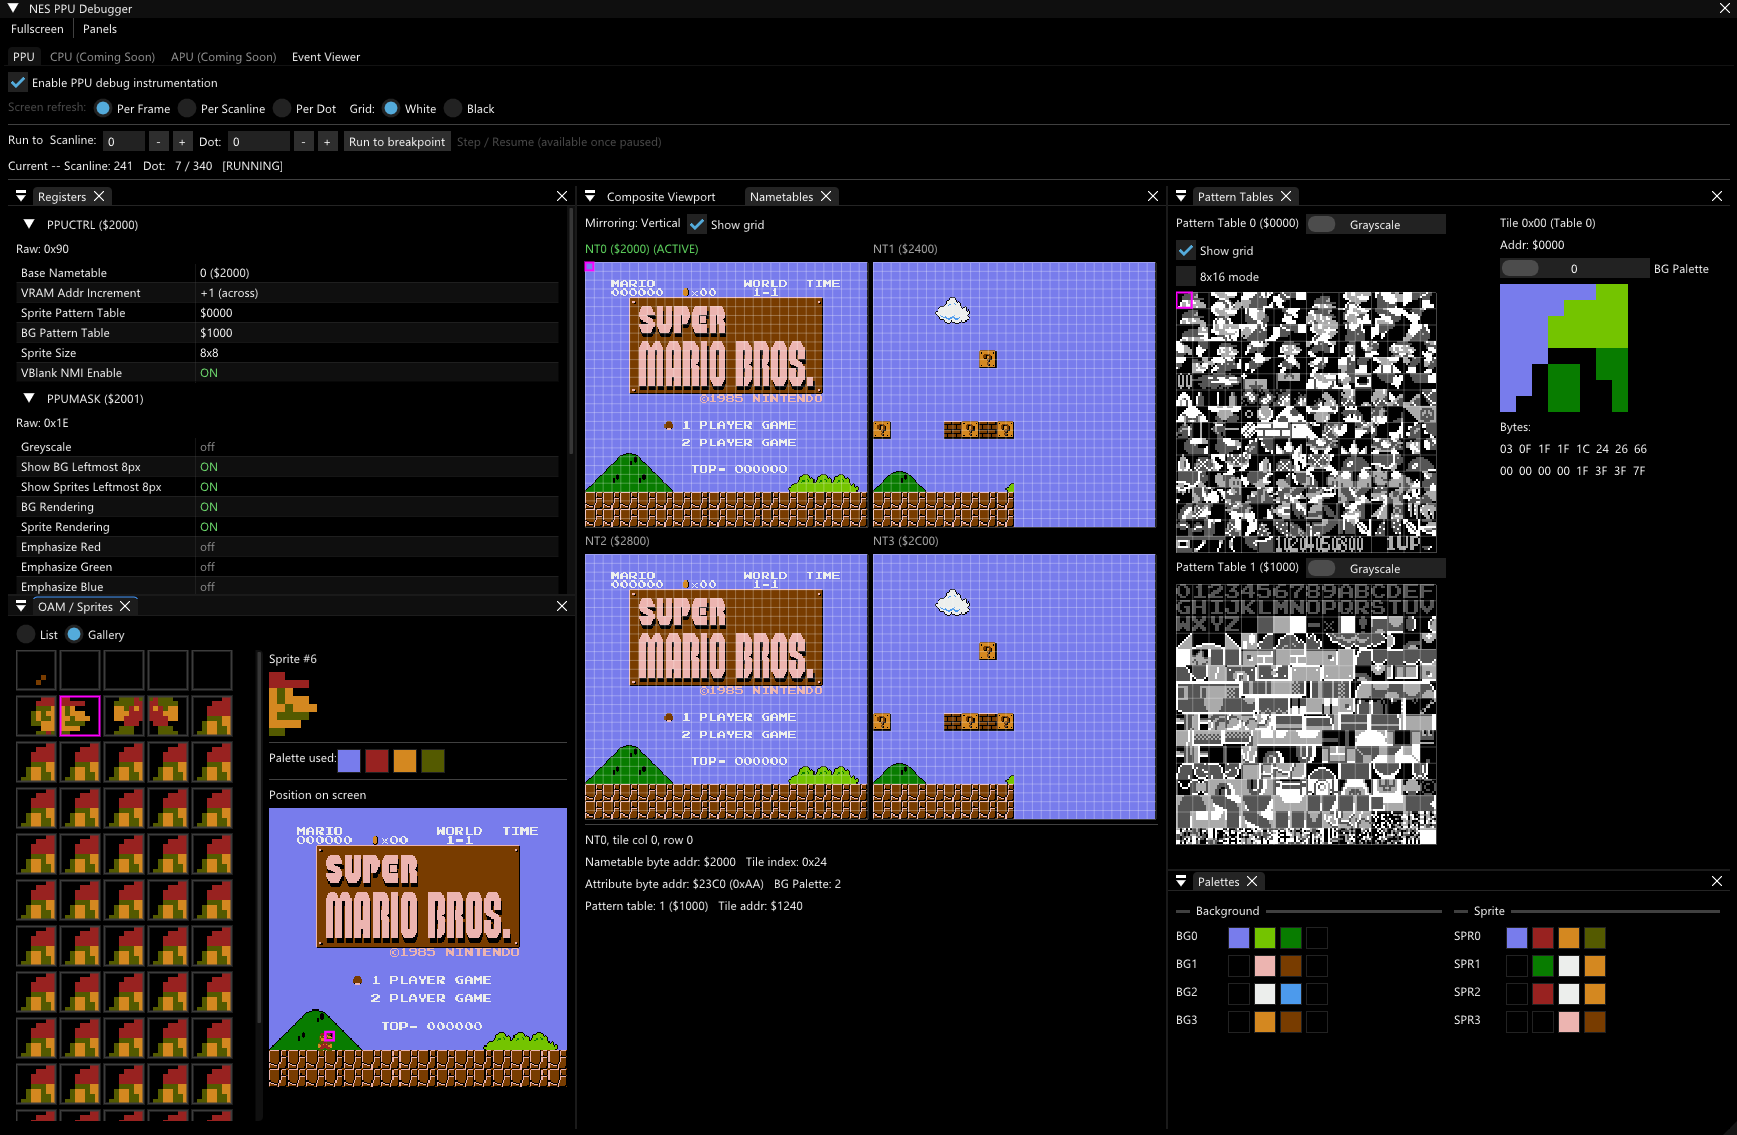Click the NT1 ($2400) nametable image
The height and width of the screenshot is (1135, 1737).
(x=1014, y=395)
